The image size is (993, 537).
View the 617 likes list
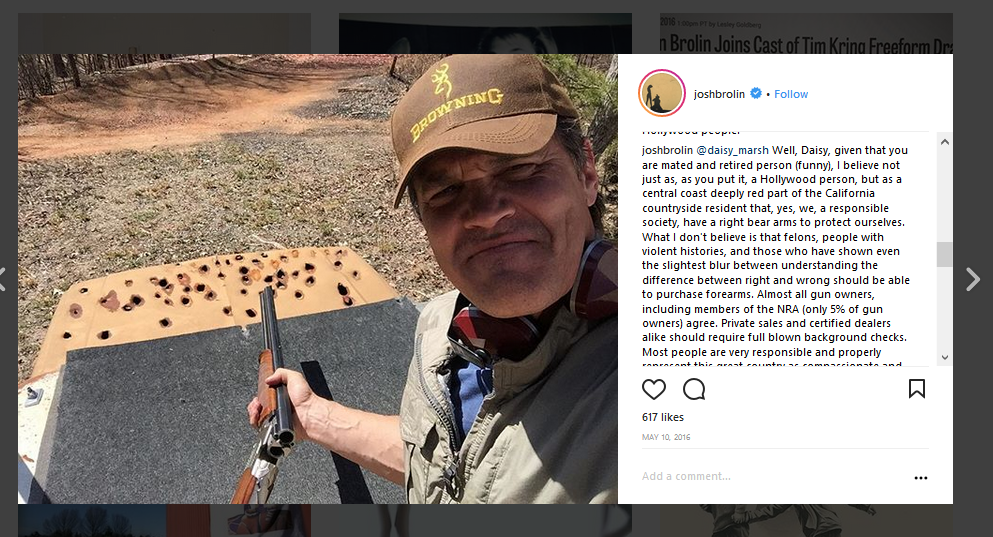[661, 417]
